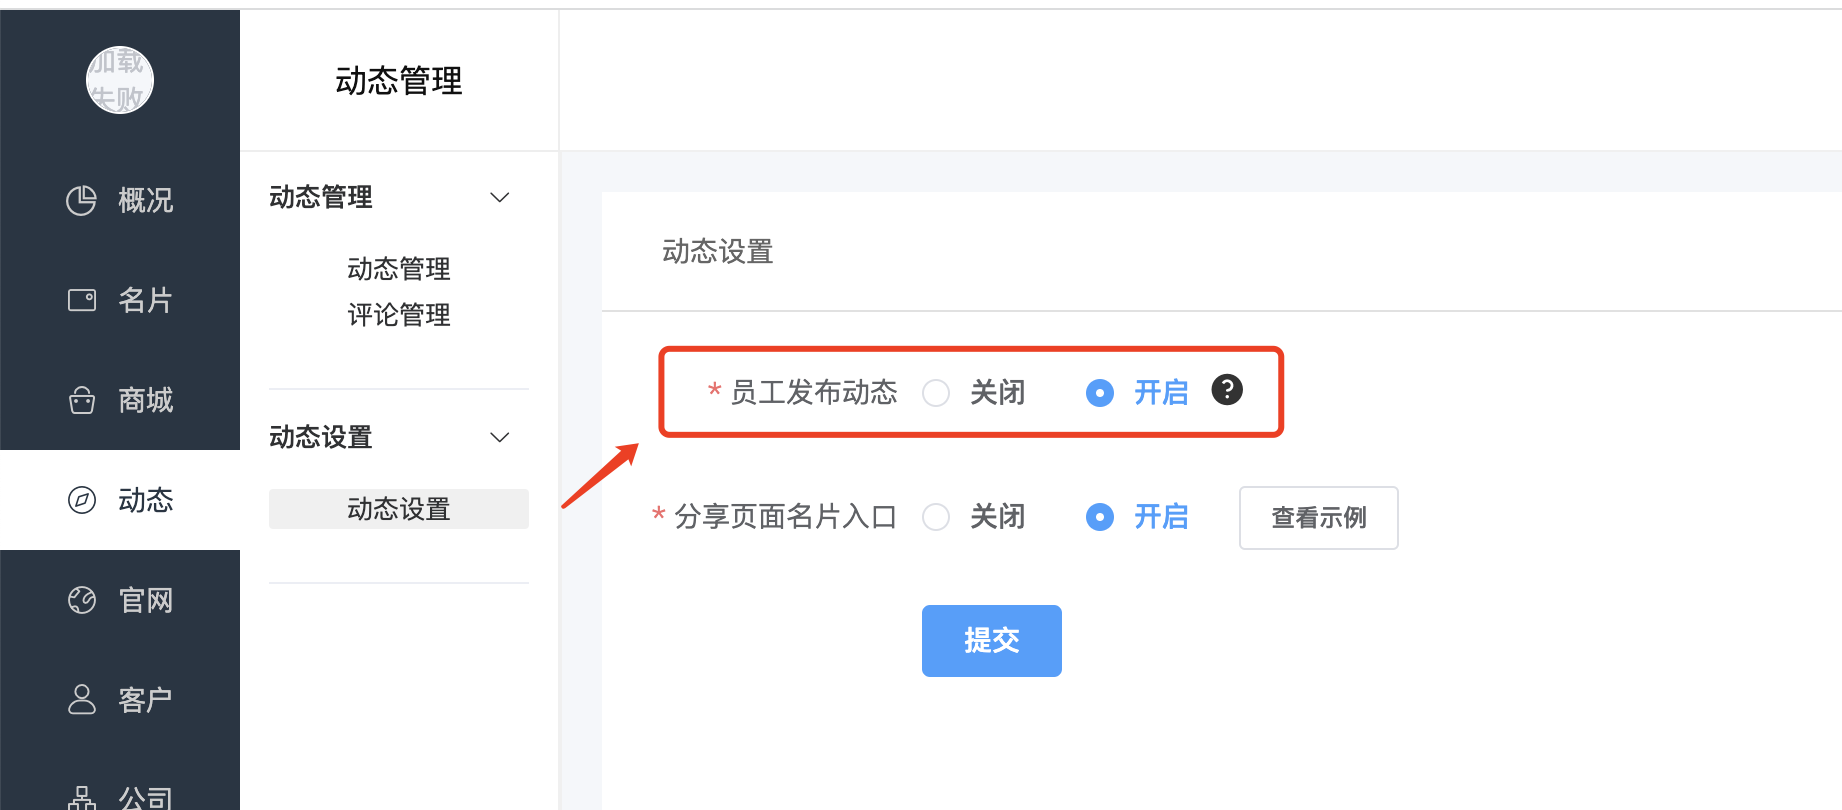
Task: Click the question mark help icon
Action: point(1227,390)
